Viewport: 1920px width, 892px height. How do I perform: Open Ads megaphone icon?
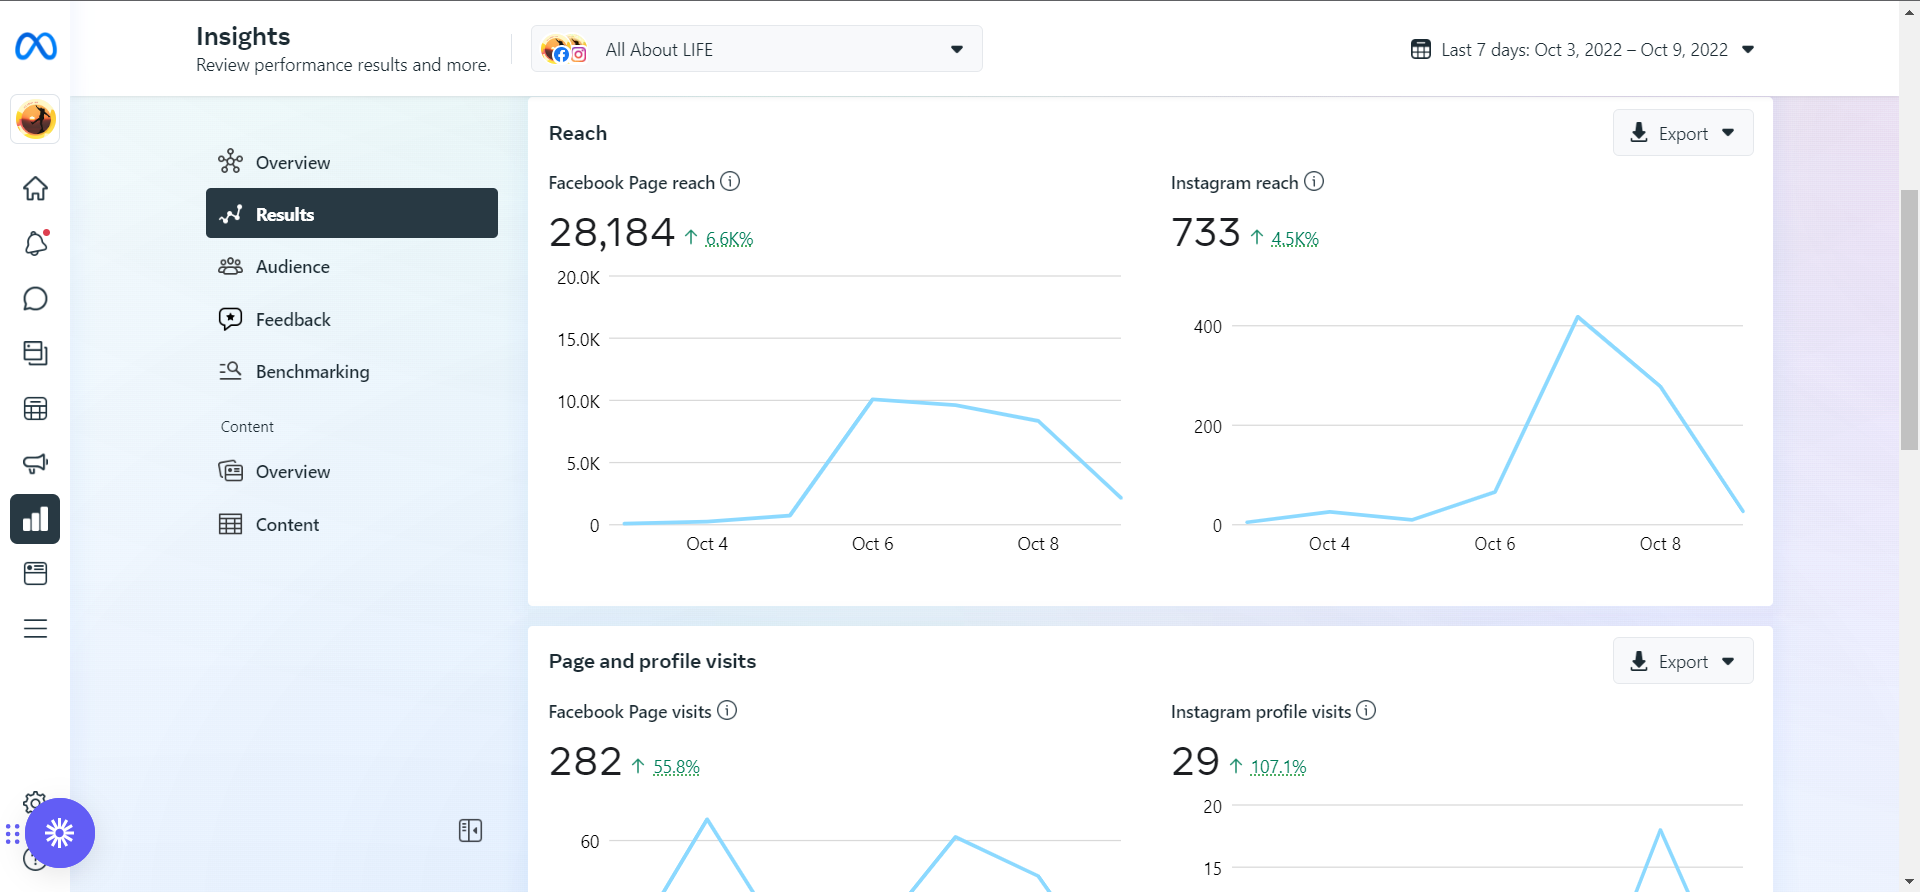pyautogui.click(x=35, y=463)
